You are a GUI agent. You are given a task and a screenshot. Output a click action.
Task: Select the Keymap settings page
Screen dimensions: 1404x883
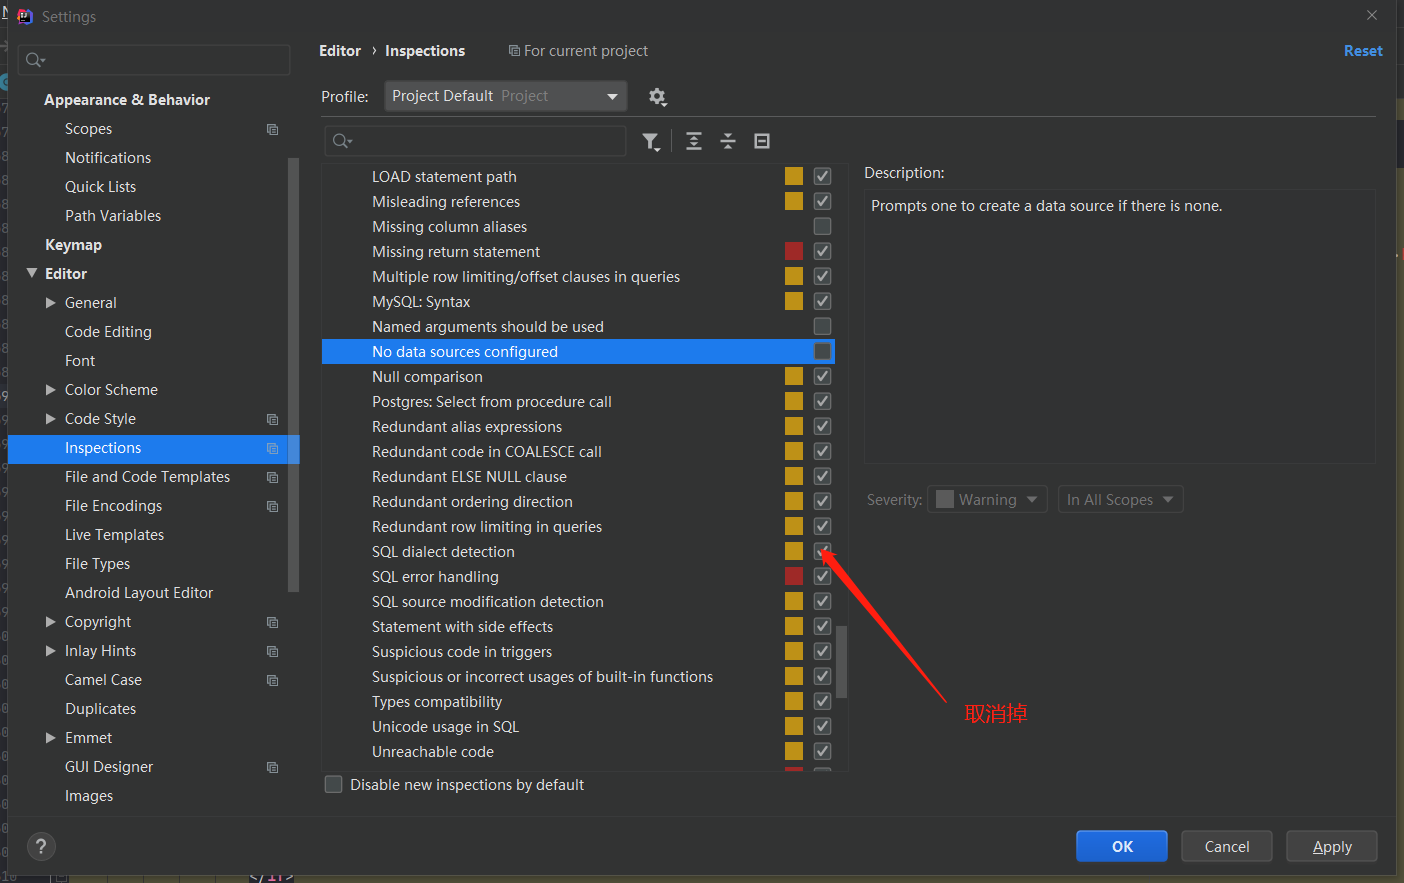(x=73, y=245)
